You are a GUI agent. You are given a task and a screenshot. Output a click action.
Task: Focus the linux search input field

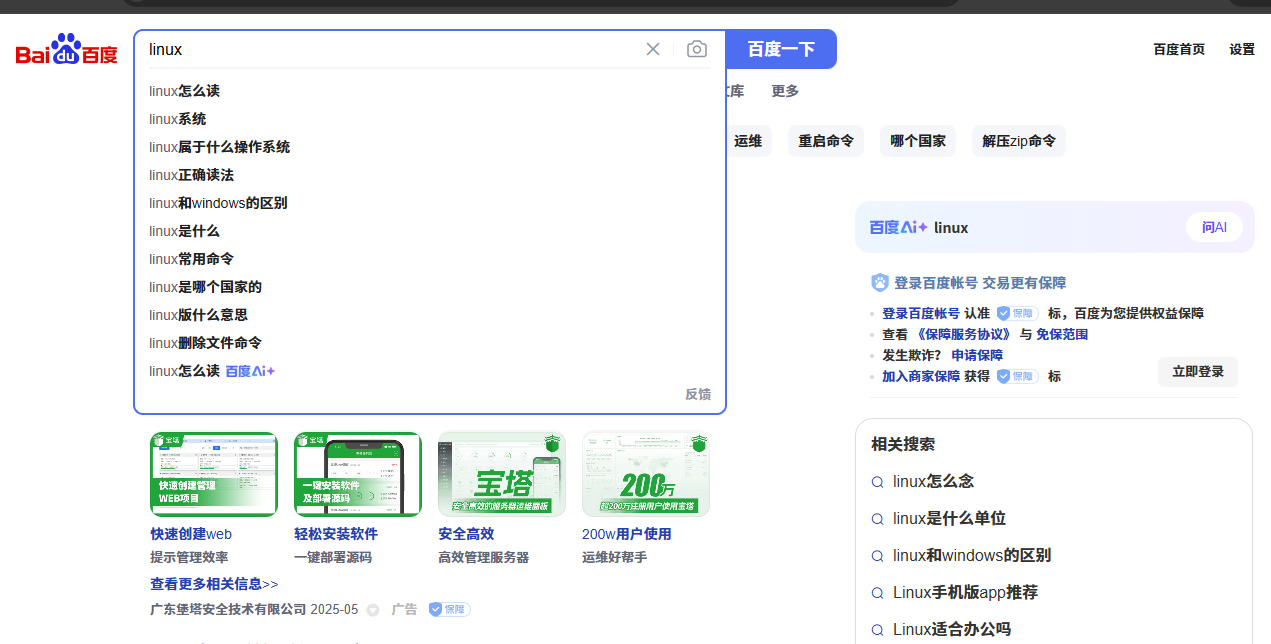tap(390, 49)
